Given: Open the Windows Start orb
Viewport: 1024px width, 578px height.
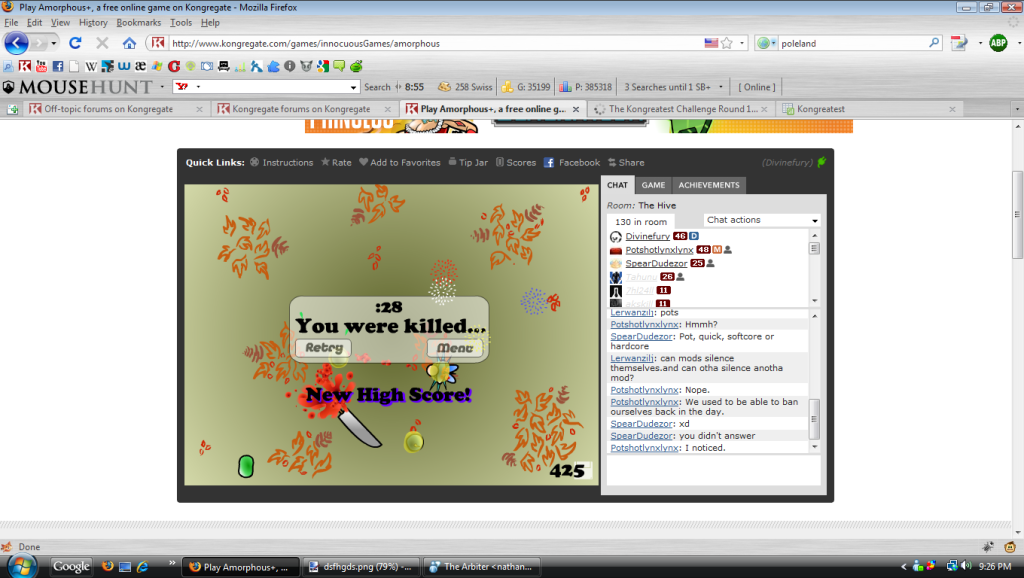Looking at the screenshot, I should pyautogui.click(x=22, y=566).
